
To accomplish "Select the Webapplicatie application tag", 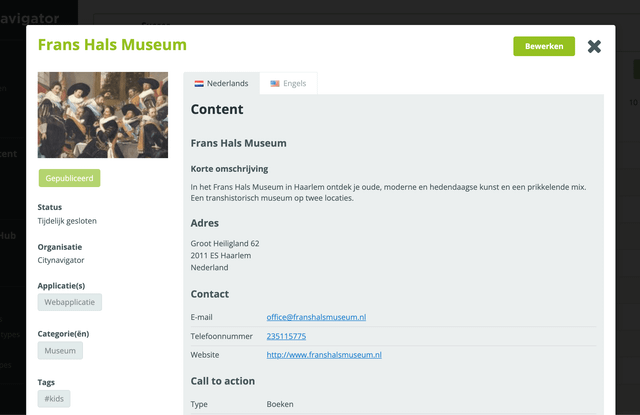I will point(70,302).
